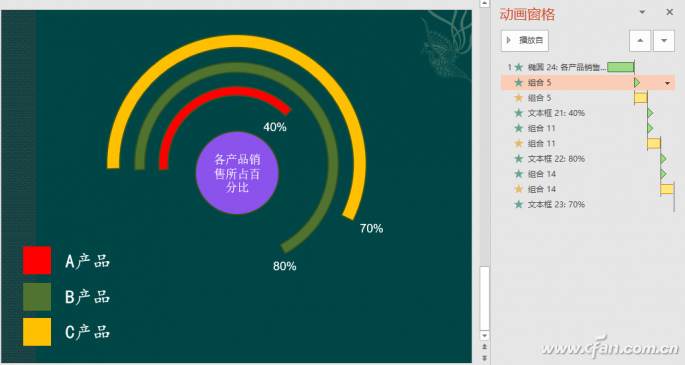Viewport: 685px width, 365px height.
Task: Click green star icon of 文本框 23: 70%
Action: pos(519,204)
